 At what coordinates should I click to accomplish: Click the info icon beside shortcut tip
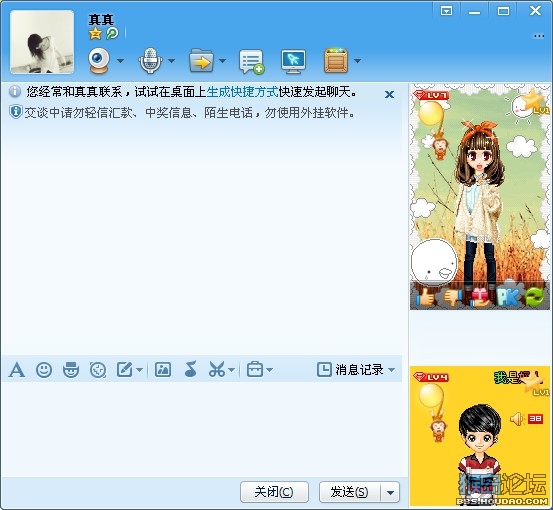click(15, 91)
